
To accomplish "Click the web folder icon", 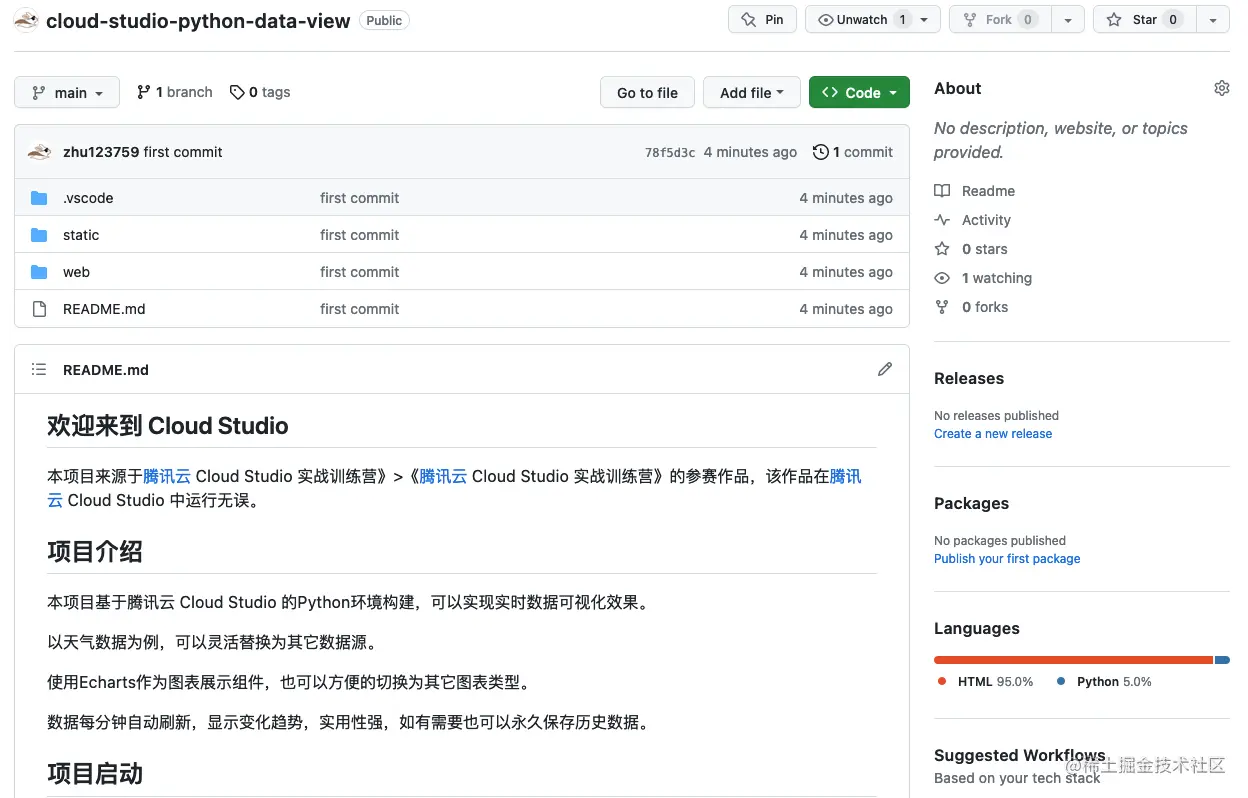I will click(39, 272).
